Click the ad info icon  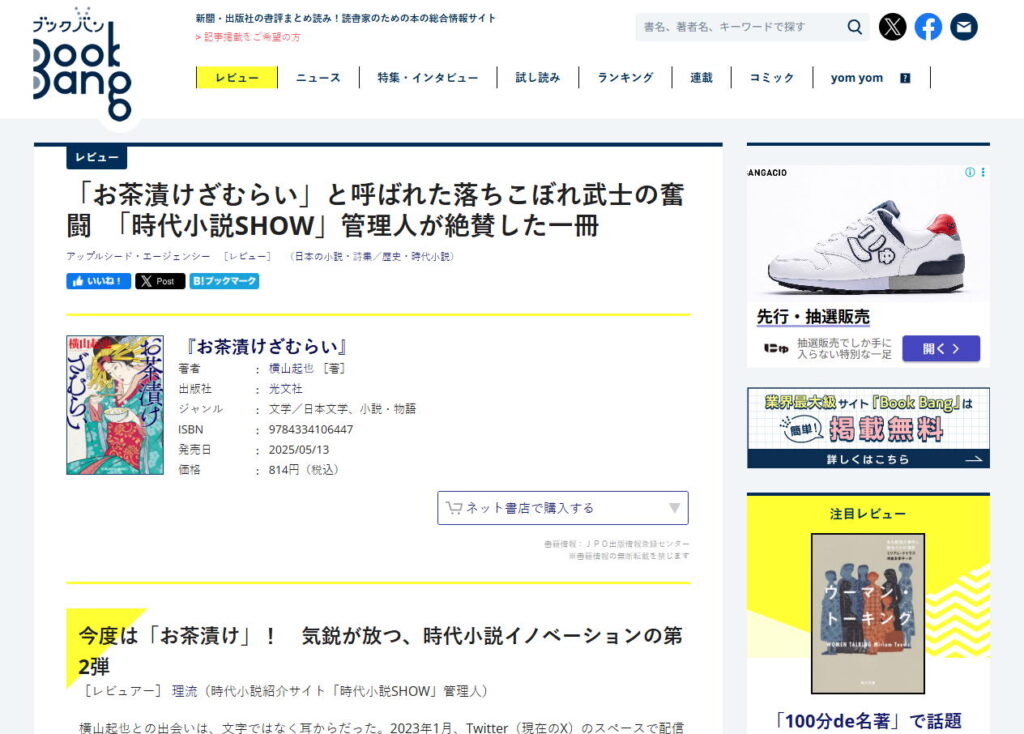coord(970,172)
